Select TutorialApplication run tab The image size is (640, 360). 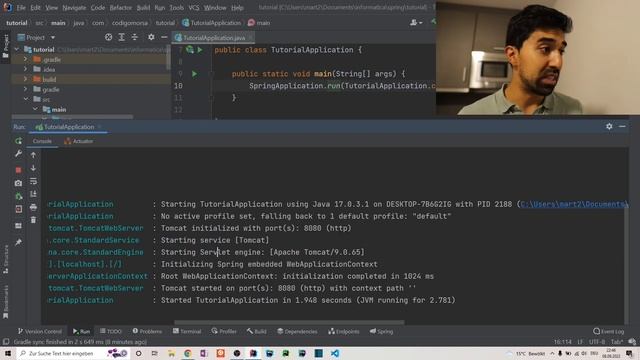[65, 127]
